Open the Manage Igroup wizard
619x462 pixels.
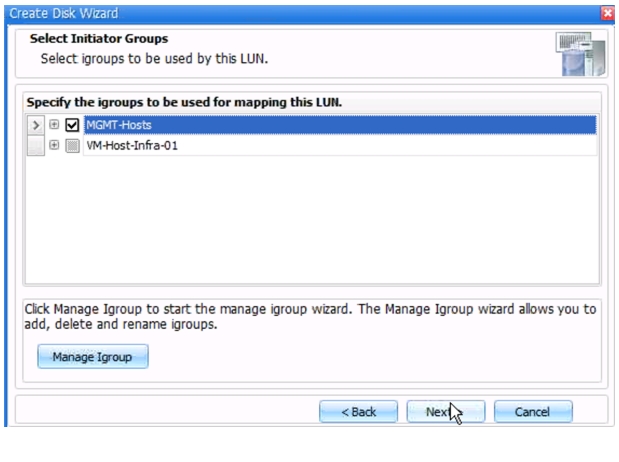pos(93,357)
